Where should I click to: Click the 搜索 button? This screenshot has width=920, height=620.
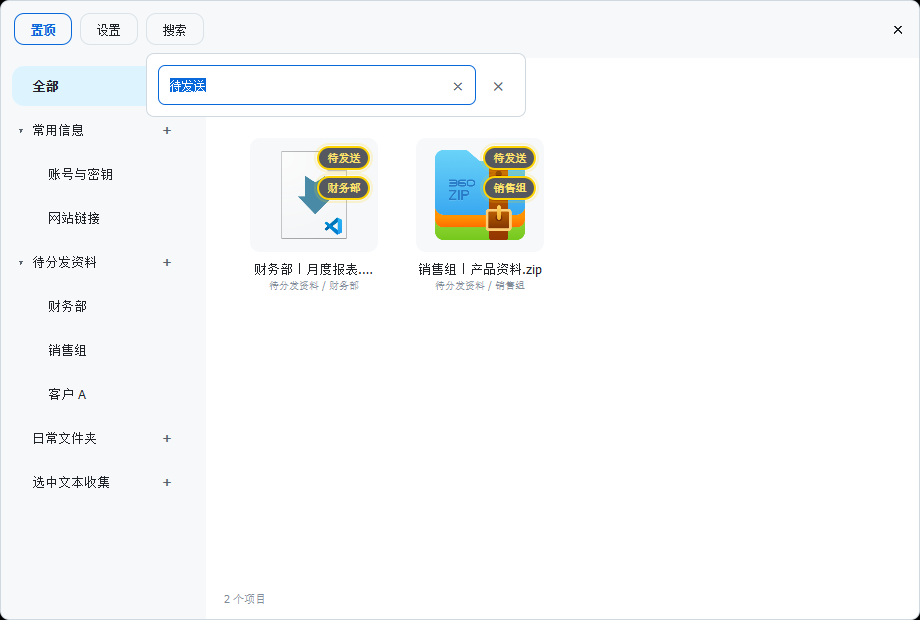tap(175, 29)
